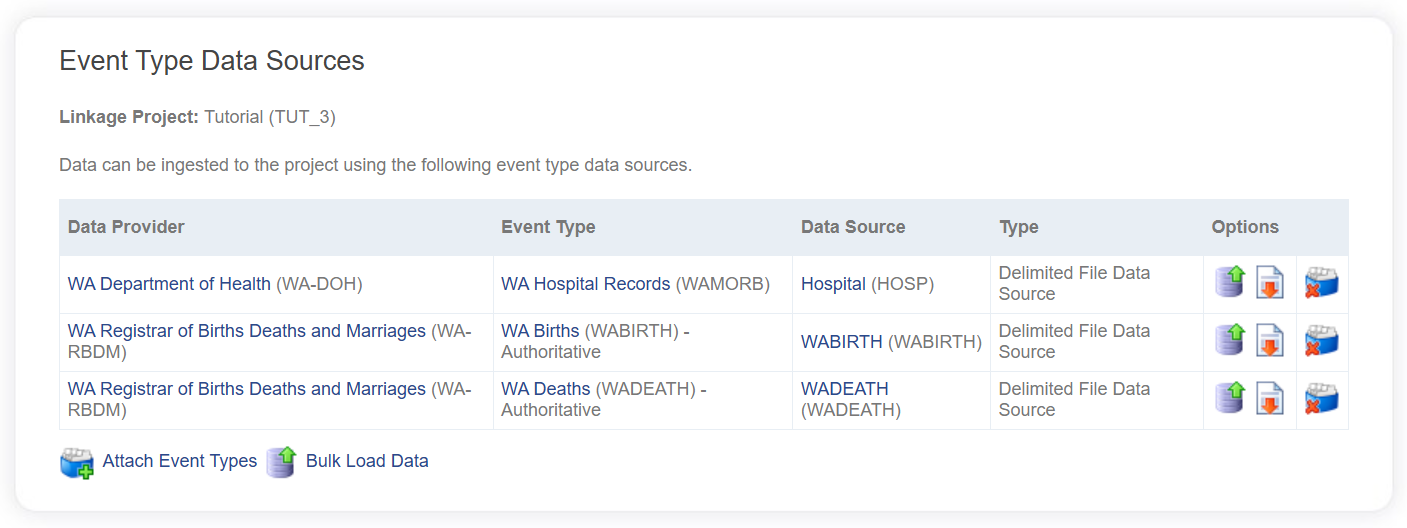Click database upload icon in Hospital row

tap(1230, 283)
